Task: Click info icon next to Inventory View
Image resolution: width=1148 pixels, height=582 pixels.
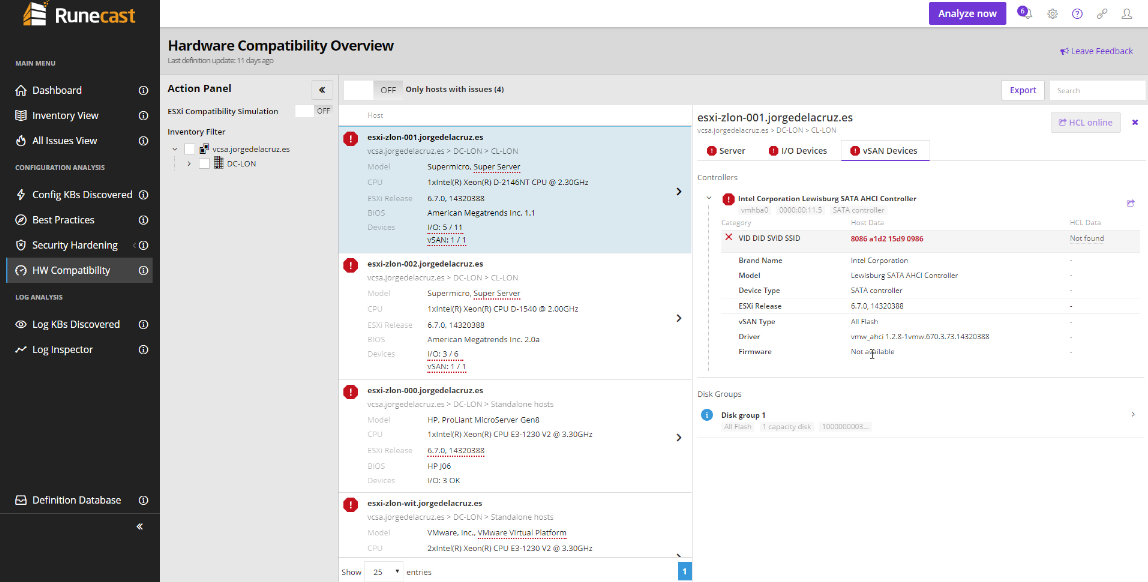Action: 144,116
